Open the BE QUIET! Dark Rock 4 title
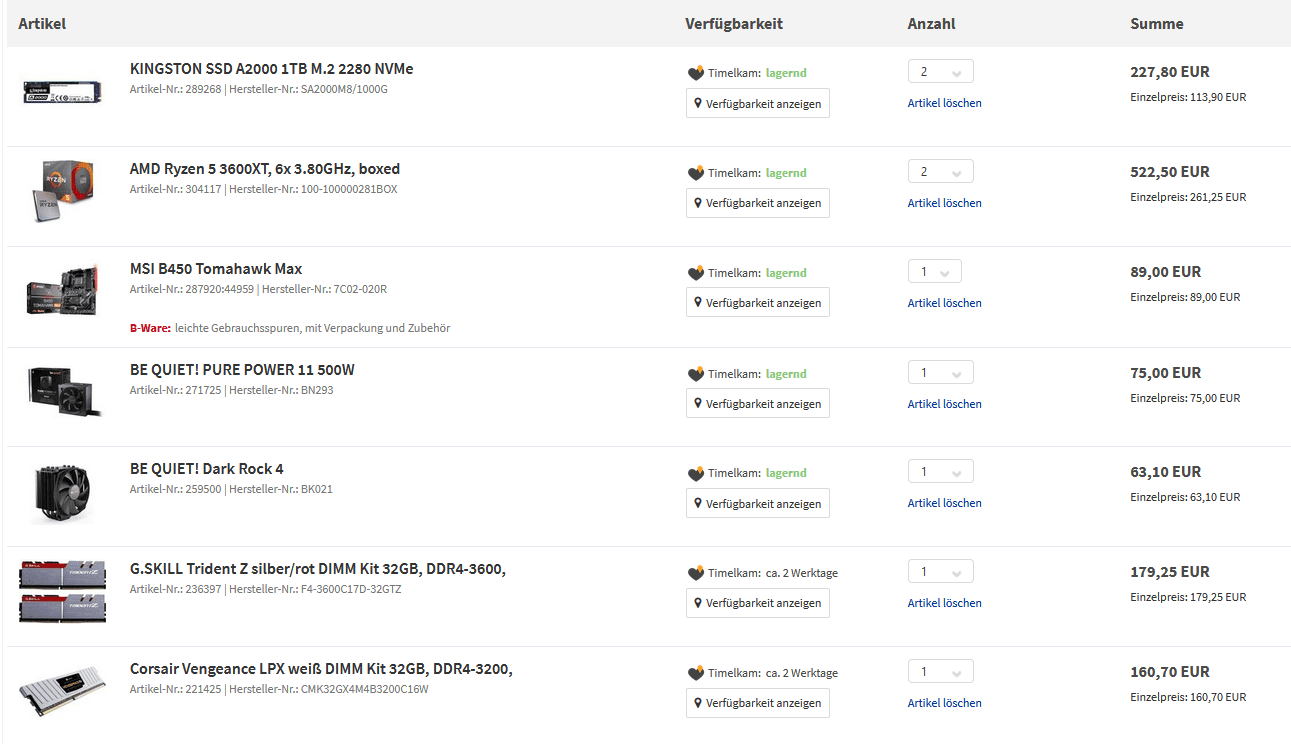 point(207,469)
